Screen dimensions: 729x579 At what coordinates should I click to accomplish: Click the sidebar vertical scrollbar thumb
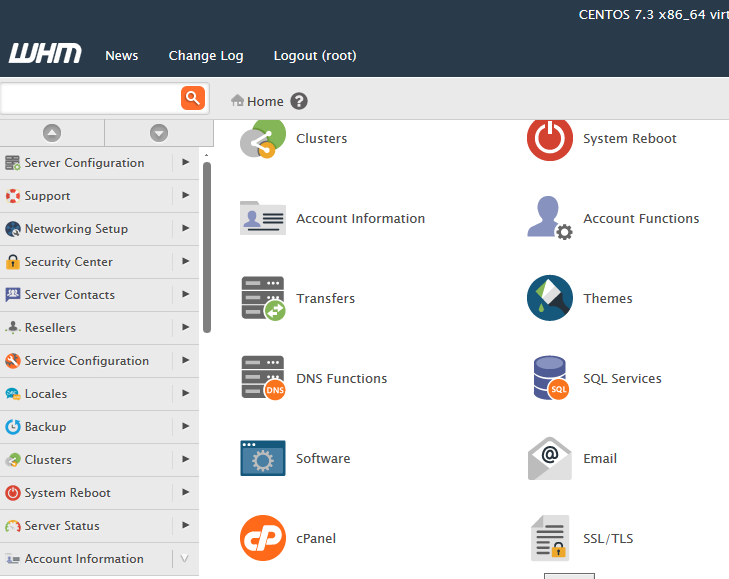(207, 247)
